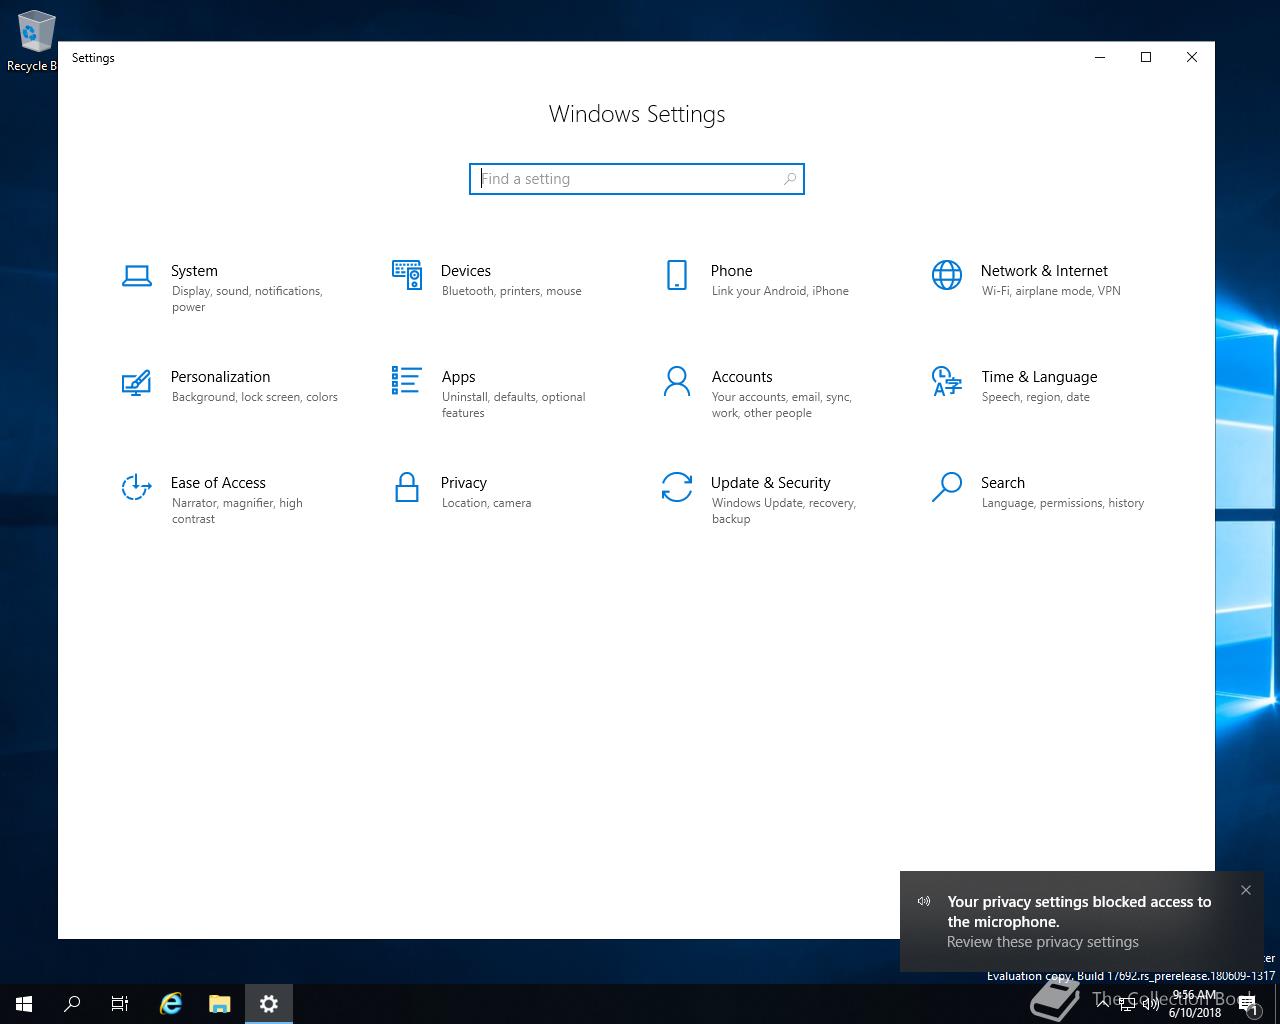Click 'Language, permissions, history' description
This screenshot has height=1024, width=1280.
(1063, 503)
